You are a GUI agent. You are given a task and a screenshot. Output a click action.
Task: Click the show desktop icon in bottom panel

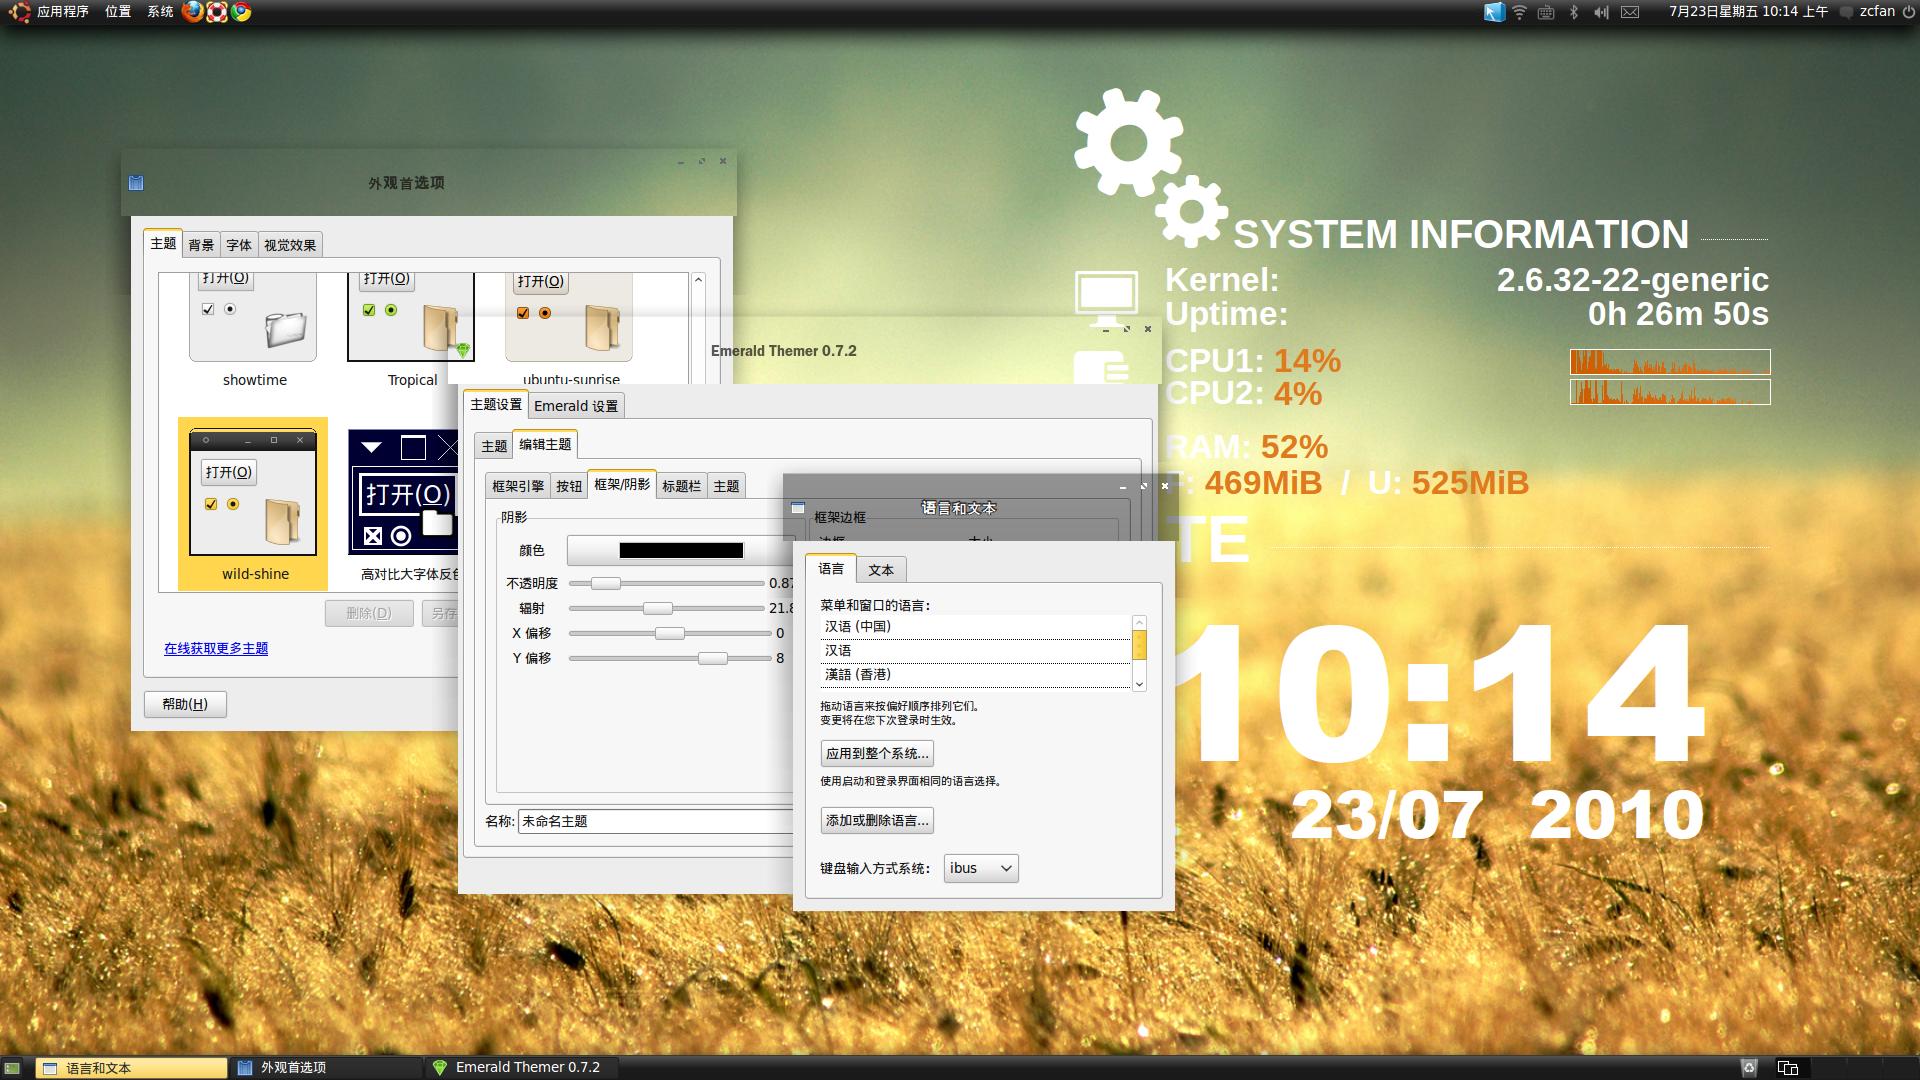pyautogui.click(x=12, y=1068)
